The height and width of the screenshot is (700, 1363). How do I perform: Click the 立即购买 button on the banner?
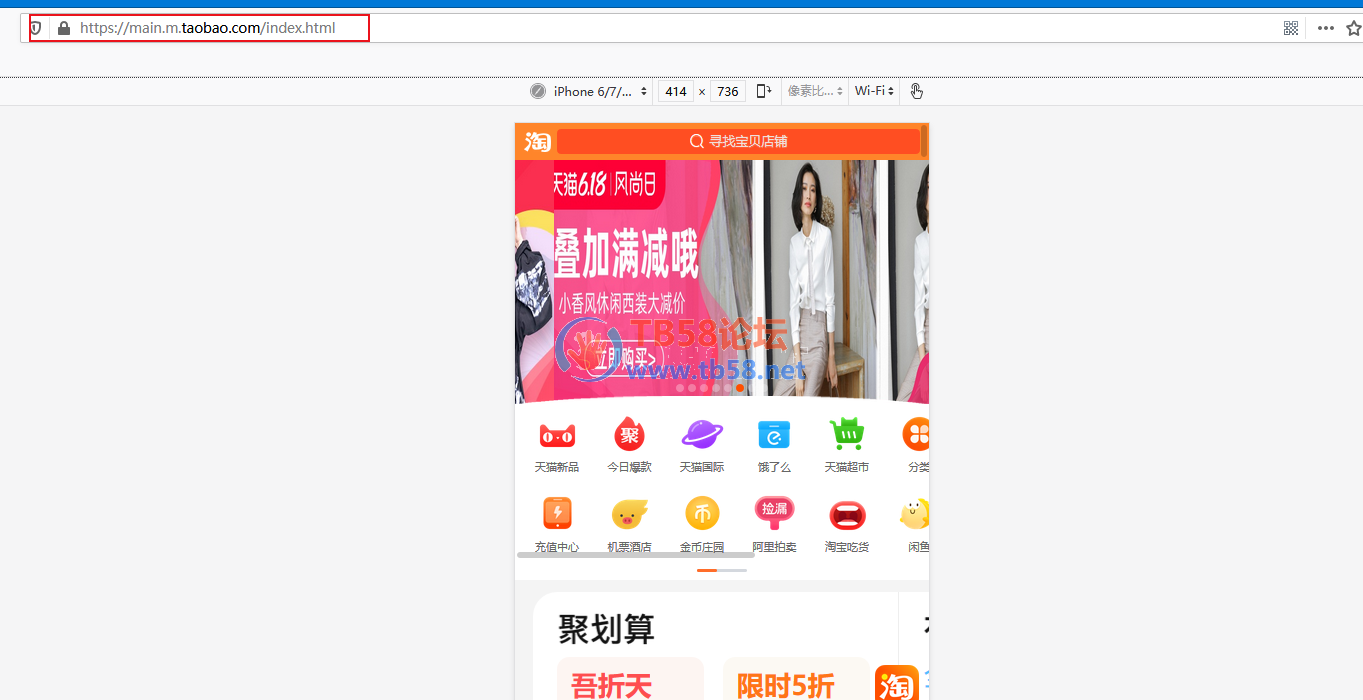(626, 358)
